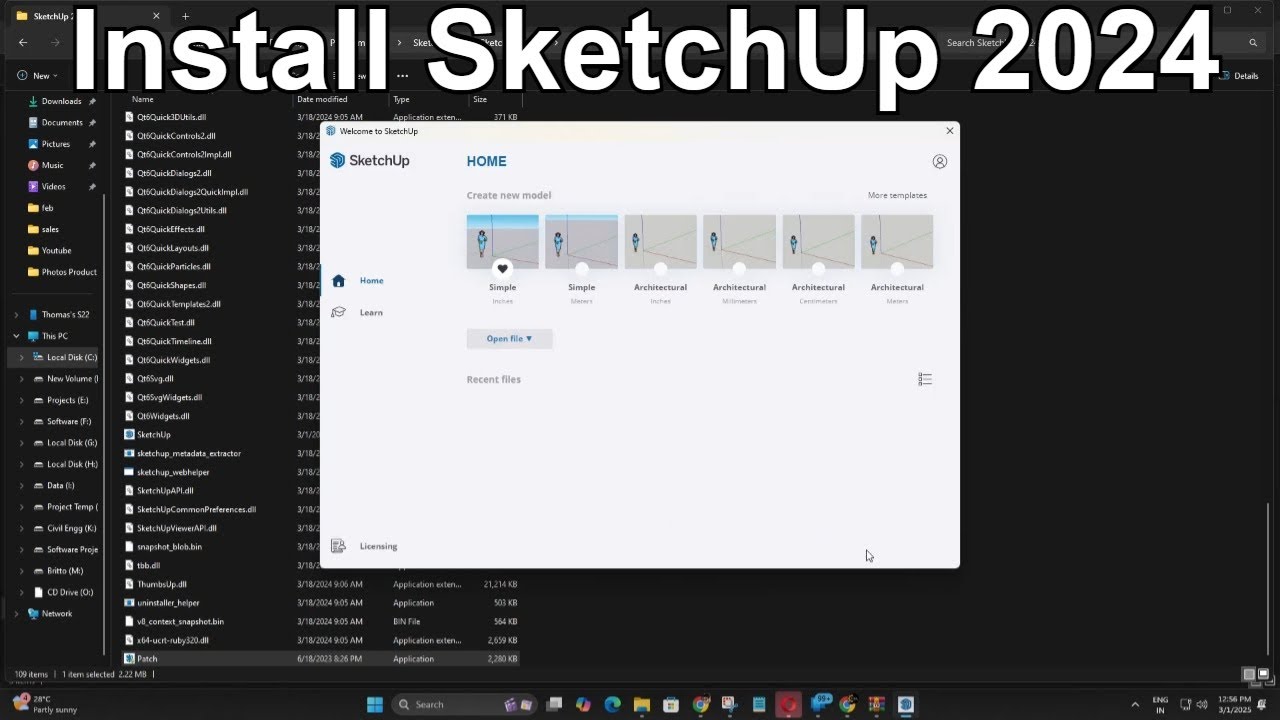The image size is (1280, 720).
Task: Expand Network tree node
Action: (x=16, y=613)
